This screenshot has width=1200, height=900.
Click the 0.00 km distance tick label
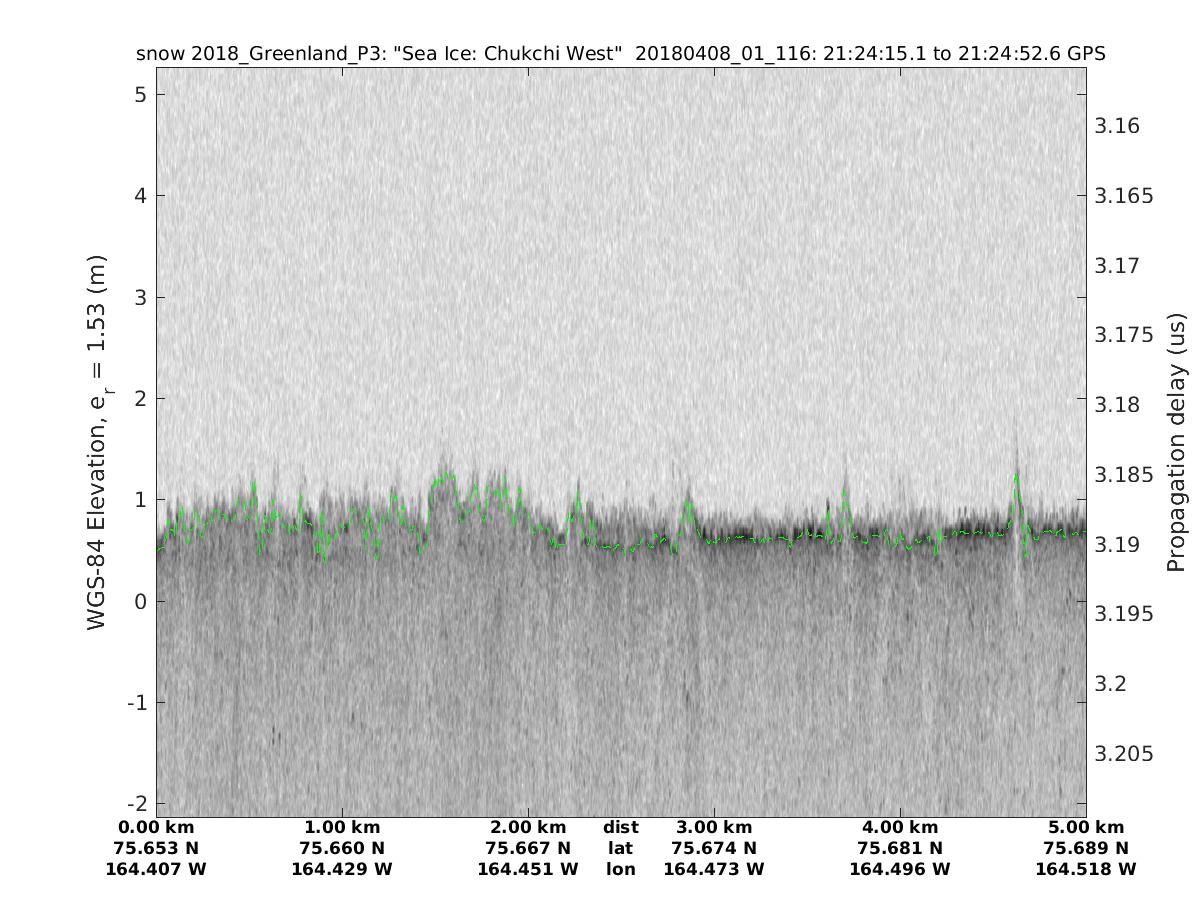pyautogui.click(x=156, y=827)
